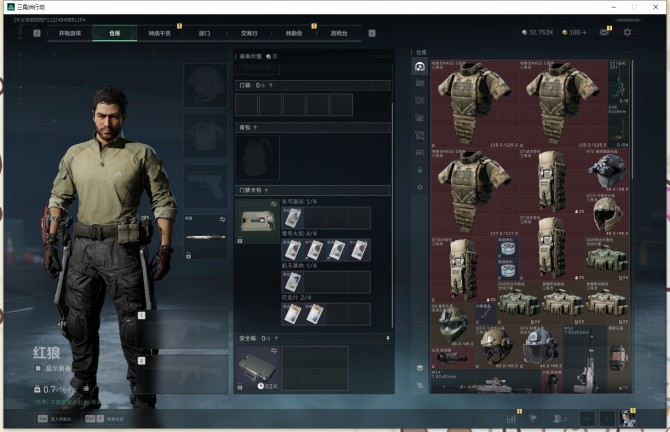This screenshot has height=432, width=670.
Task: Open the settings gear icon
Action: click(627, 32)
